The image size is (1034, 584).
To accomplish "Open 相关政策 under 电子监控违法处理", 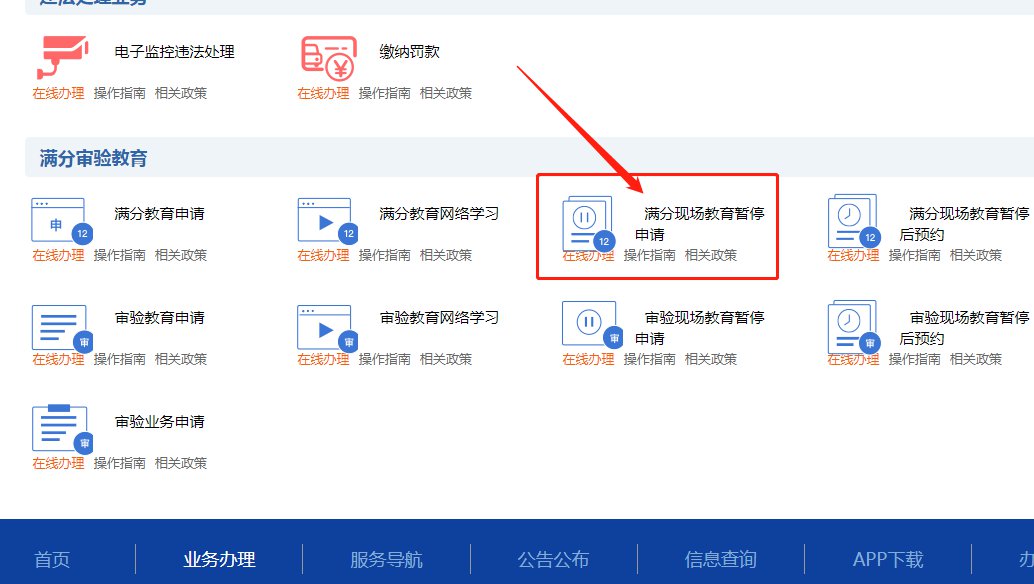I will tap(180, 93).
